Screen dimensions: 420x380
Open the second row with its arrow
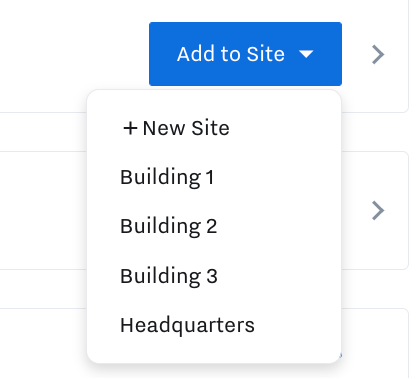[x=378, y=210]
